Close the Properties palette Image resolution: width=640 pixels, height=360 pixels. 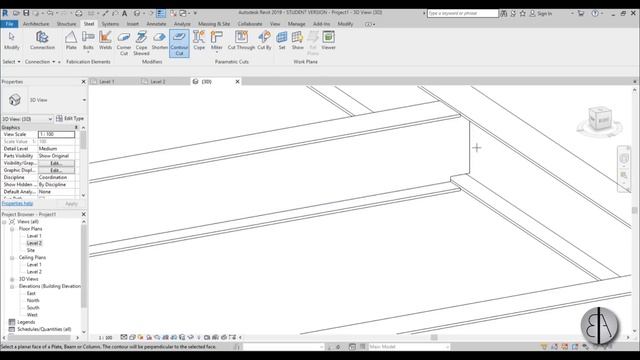pyautogui.click(x=84, y=82)
